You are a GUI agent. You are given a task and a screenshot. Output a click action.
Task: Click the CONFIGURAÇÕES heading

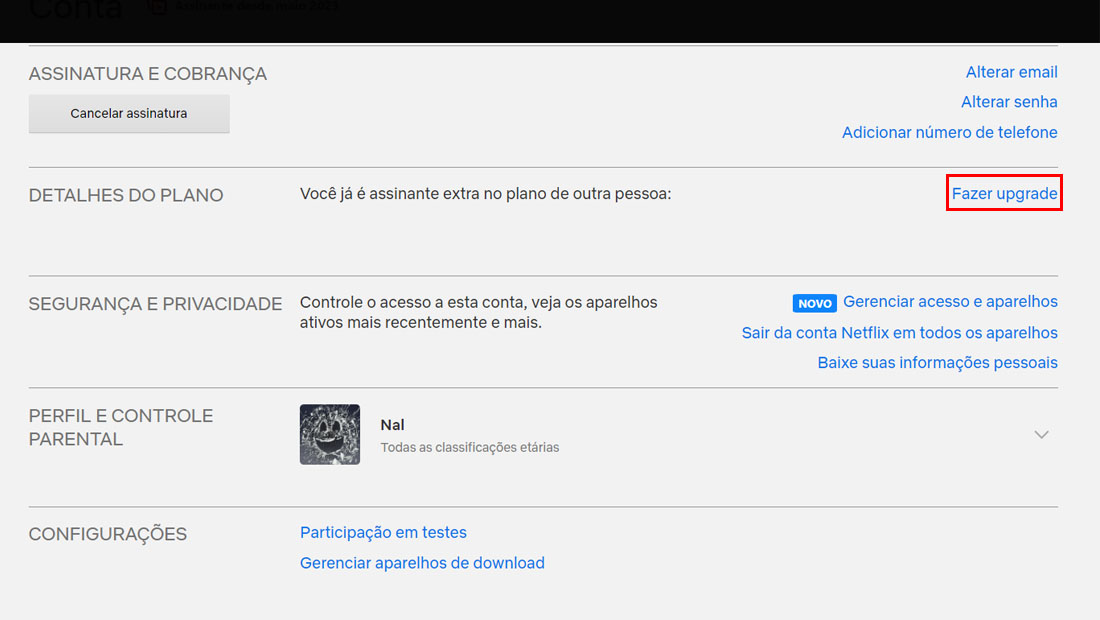(107, 534)
